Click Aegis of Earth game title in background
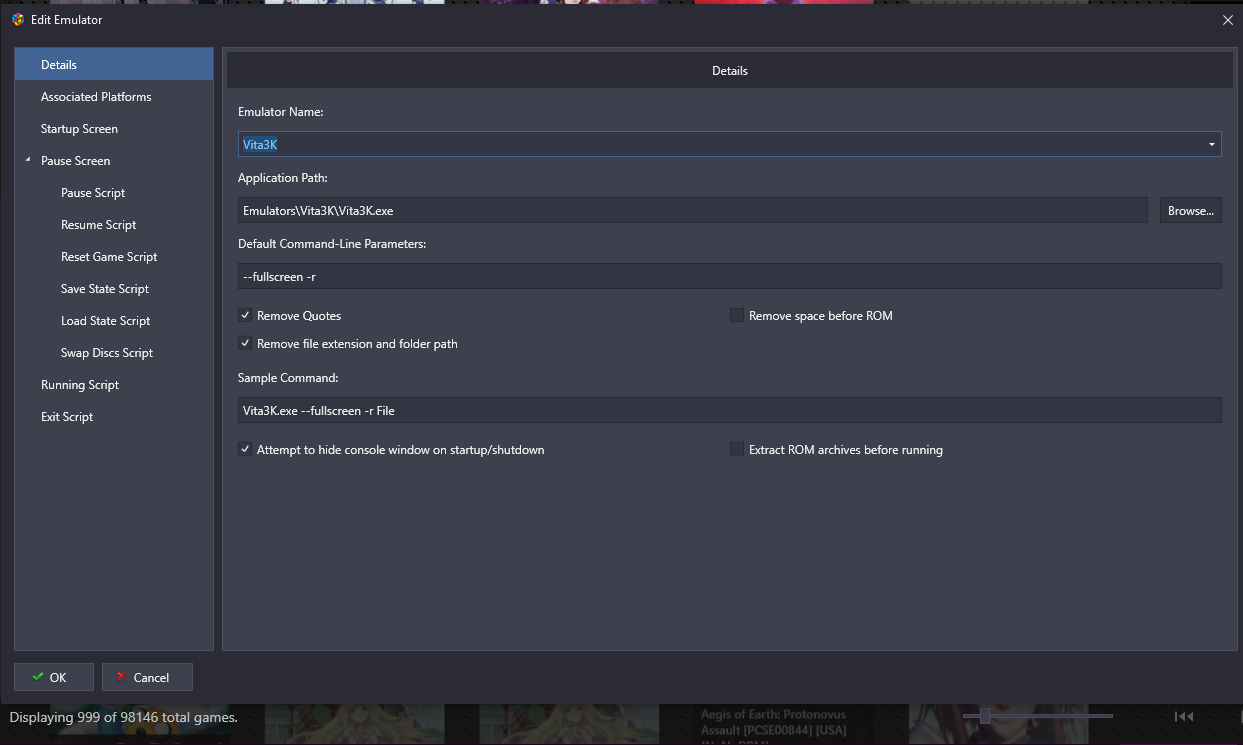 [773, 723]
